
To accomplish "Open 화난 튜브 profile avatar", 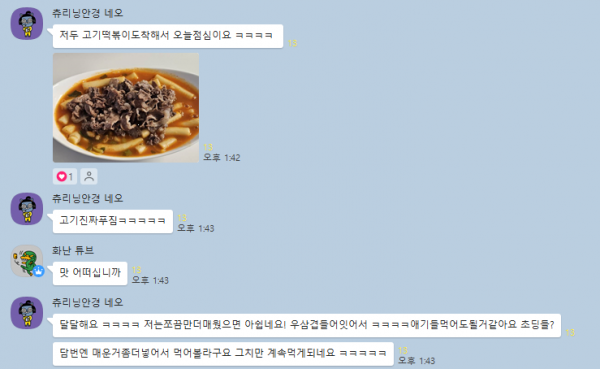I will [x=27, y=261].
